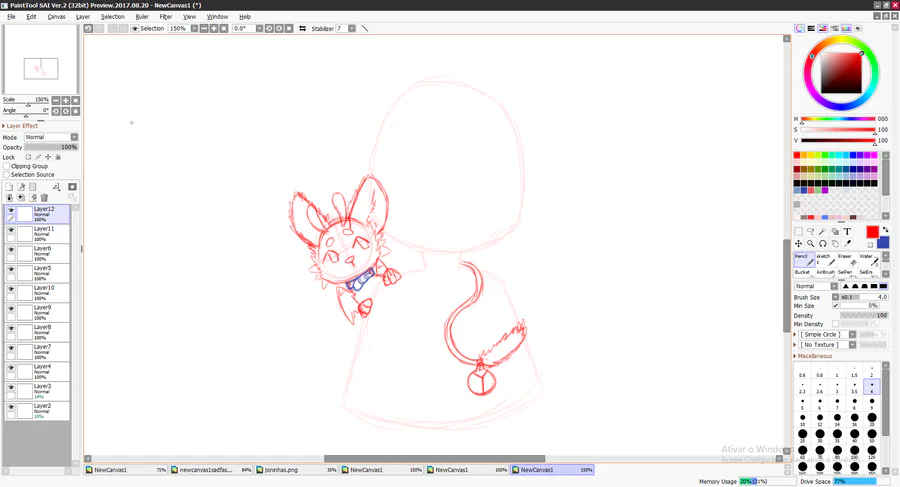Screen dimensions: 900x487
Task: Select the rectangular selection tool
Action: tap(798, 231)
